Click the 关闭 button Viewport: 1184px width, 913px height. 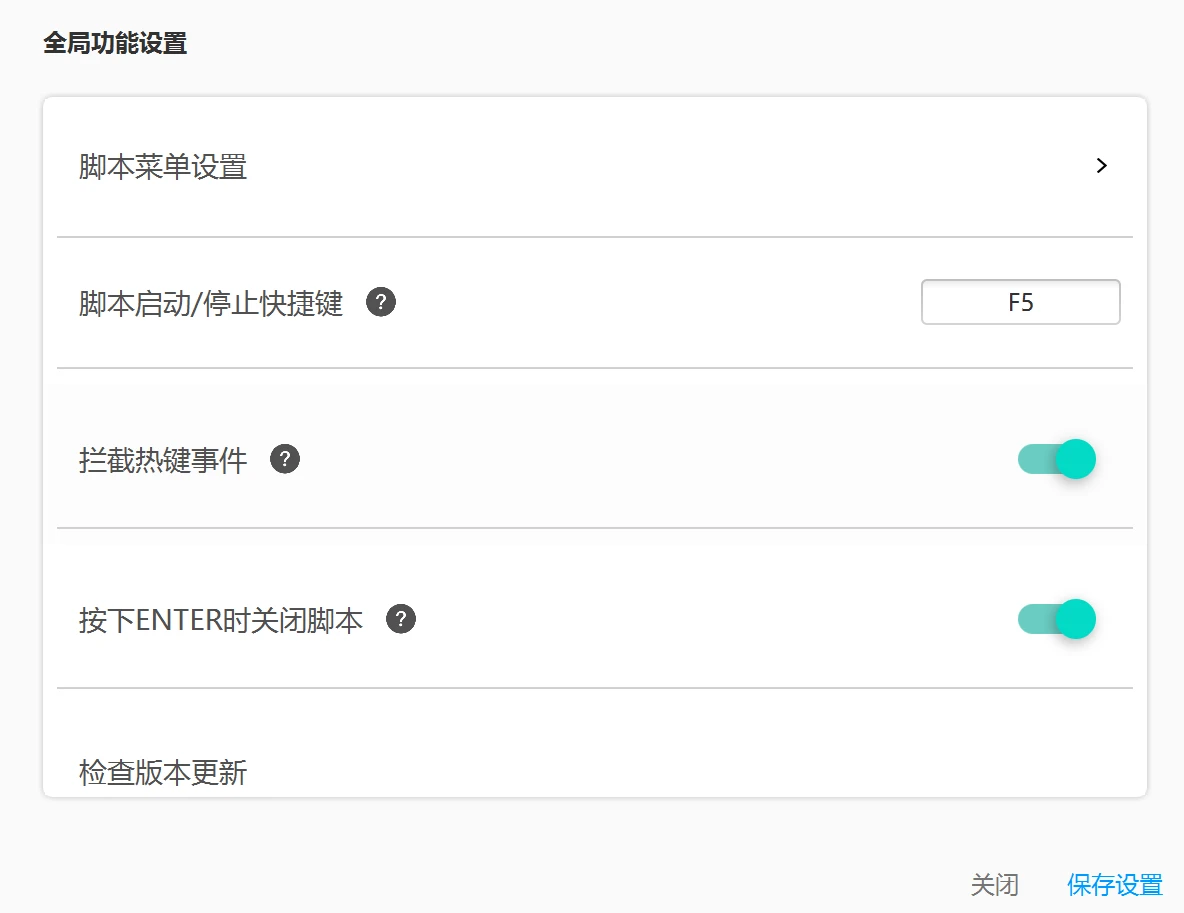click(994, 884)
